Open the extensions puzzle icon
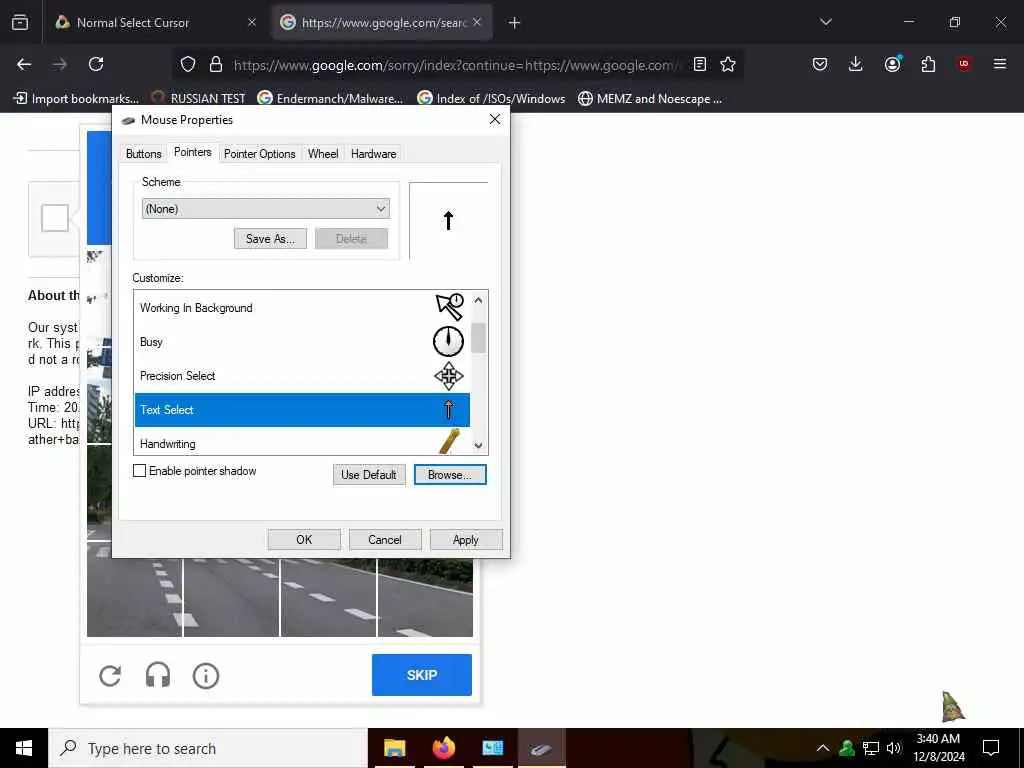This screenshot has height=768, width=1024. 928,64
